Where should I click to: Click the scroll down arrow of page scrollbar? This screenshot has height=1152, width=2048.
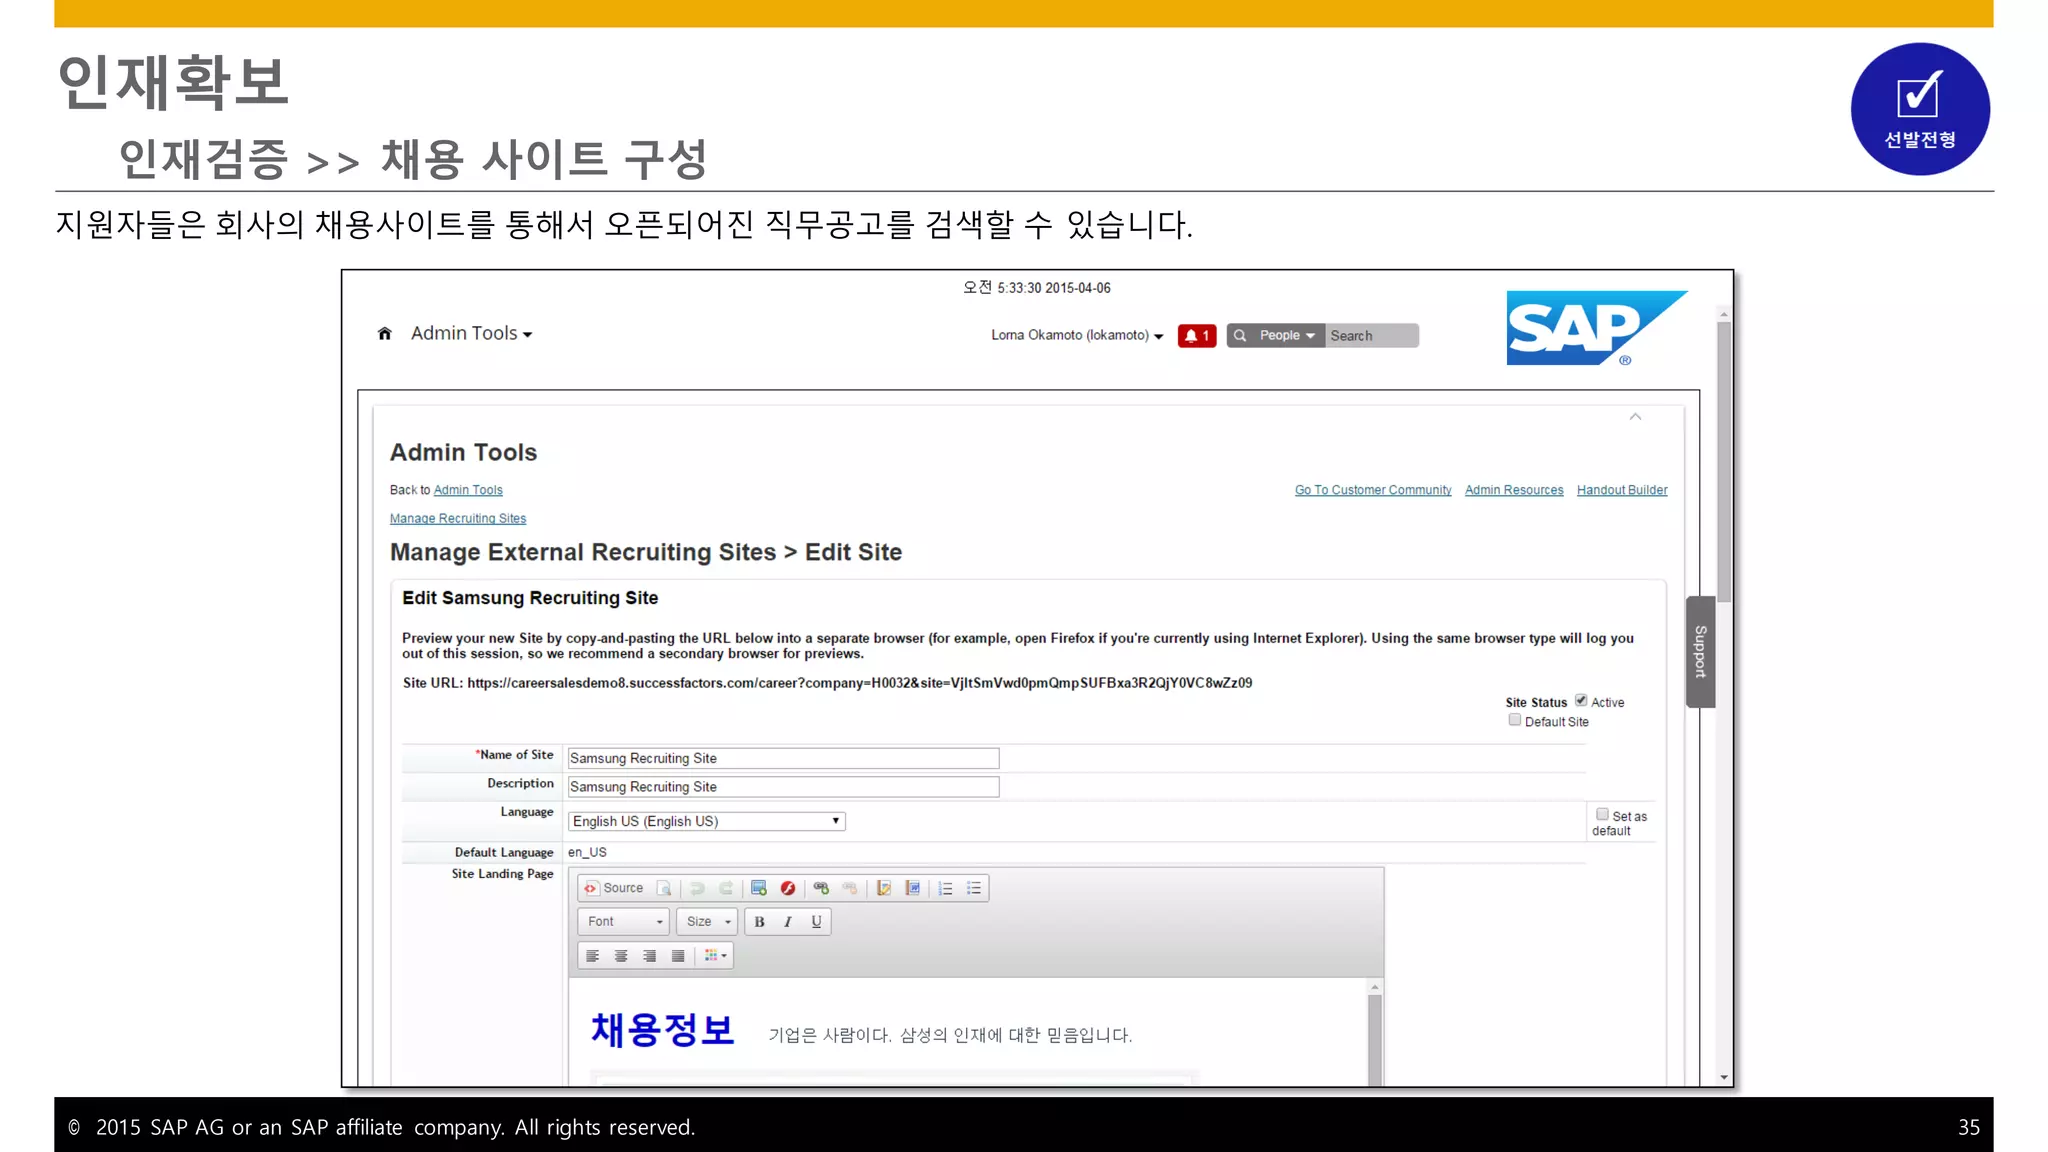coord(1724,1077)
